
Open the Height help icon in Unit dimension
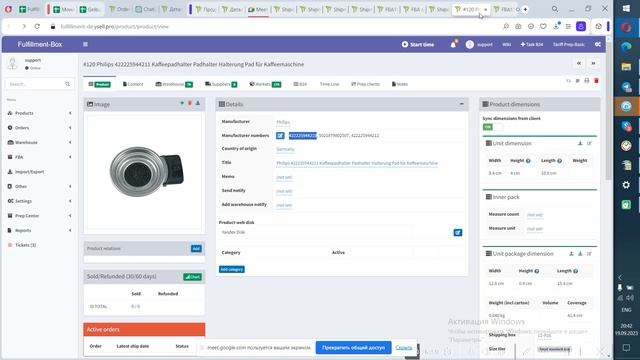pyautogui.click(x=528, y=161)
